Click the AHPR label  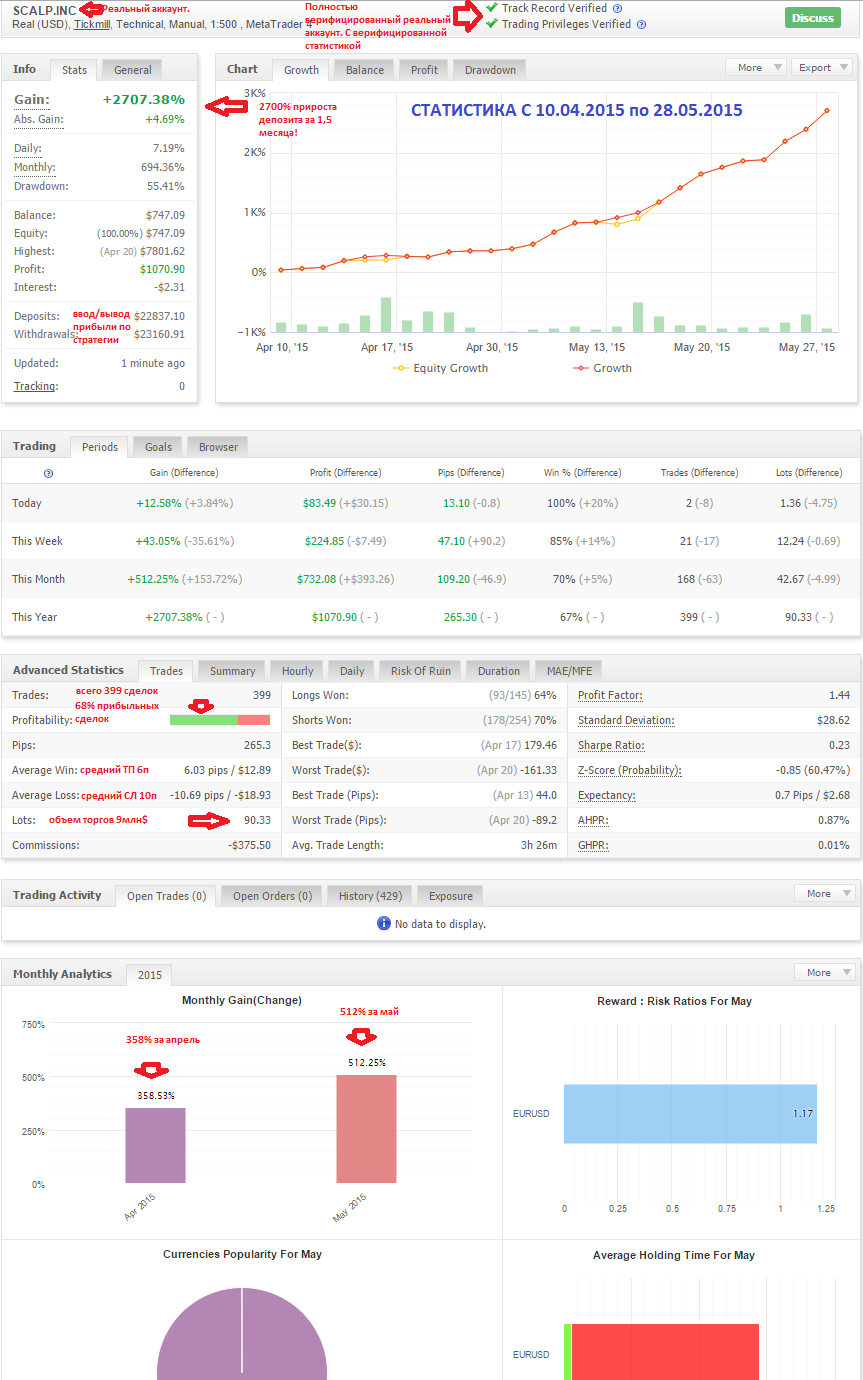pyautogui.click(x=595, y=820)
